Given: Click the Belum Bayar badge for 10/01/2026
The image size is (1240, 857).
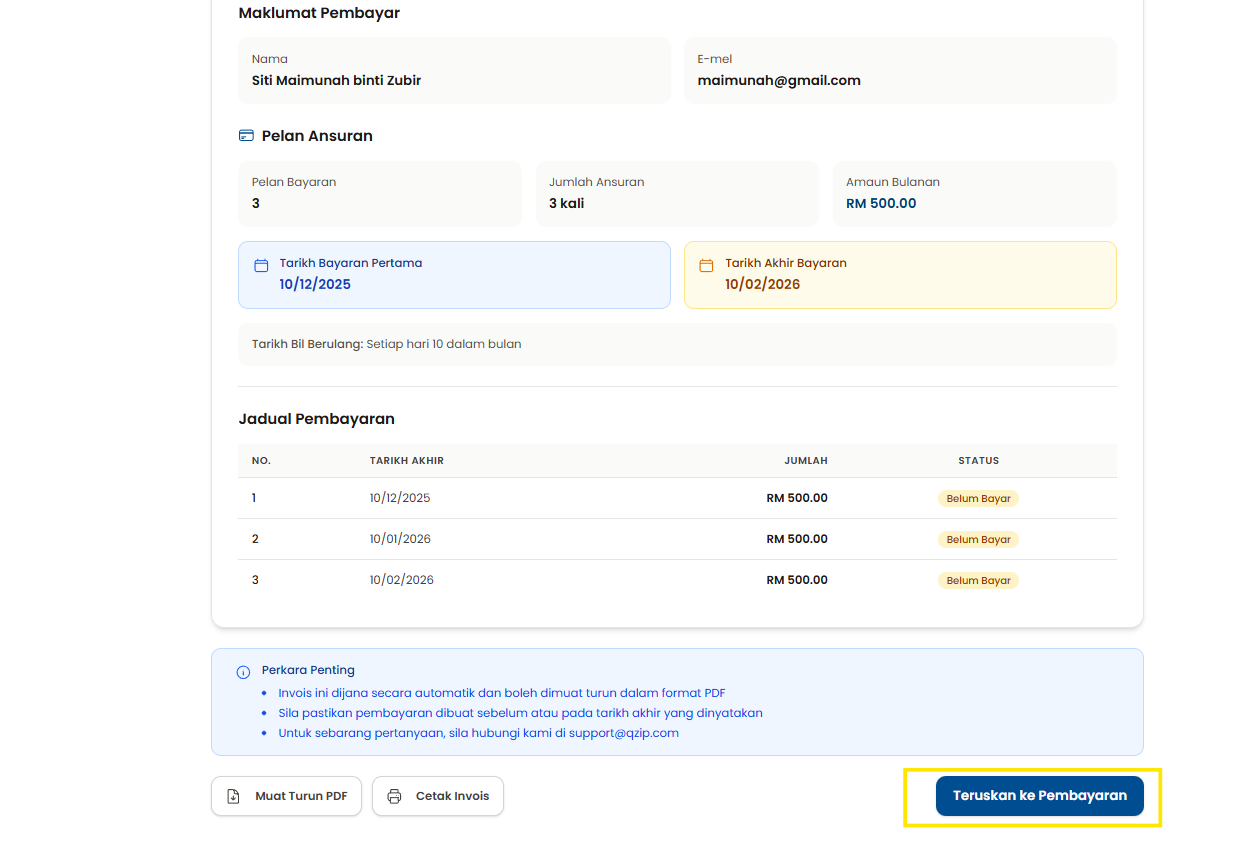Looking at the screenshot, I should point(978,539).
